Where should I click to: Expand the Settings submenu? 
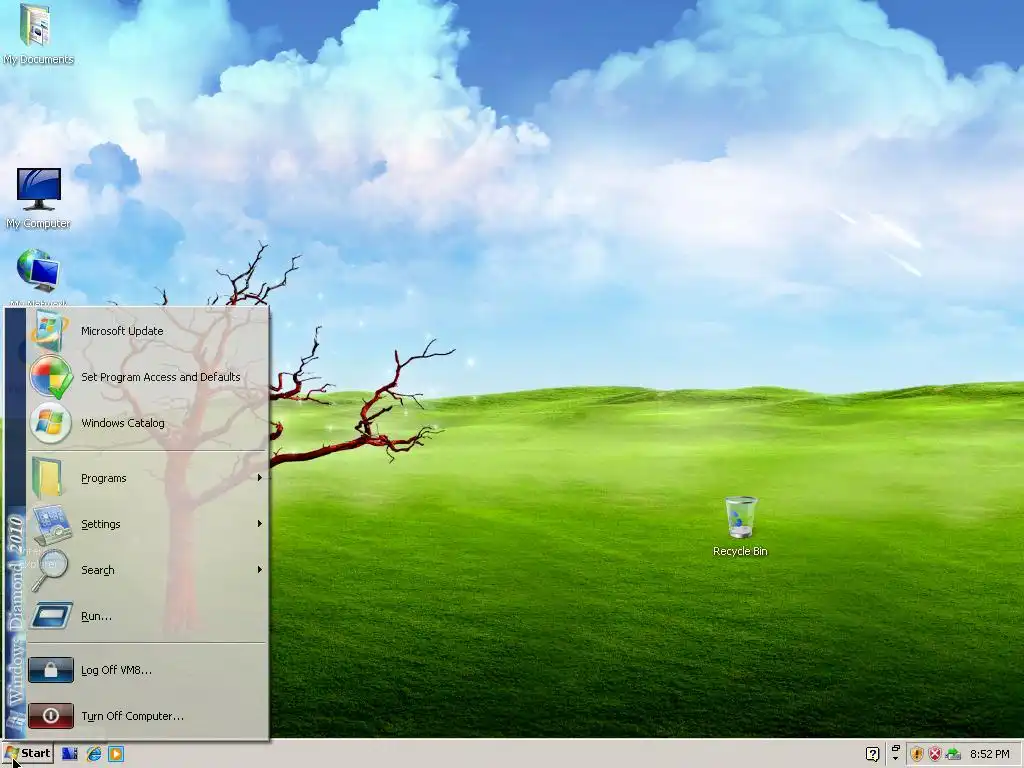click(147, 524)
